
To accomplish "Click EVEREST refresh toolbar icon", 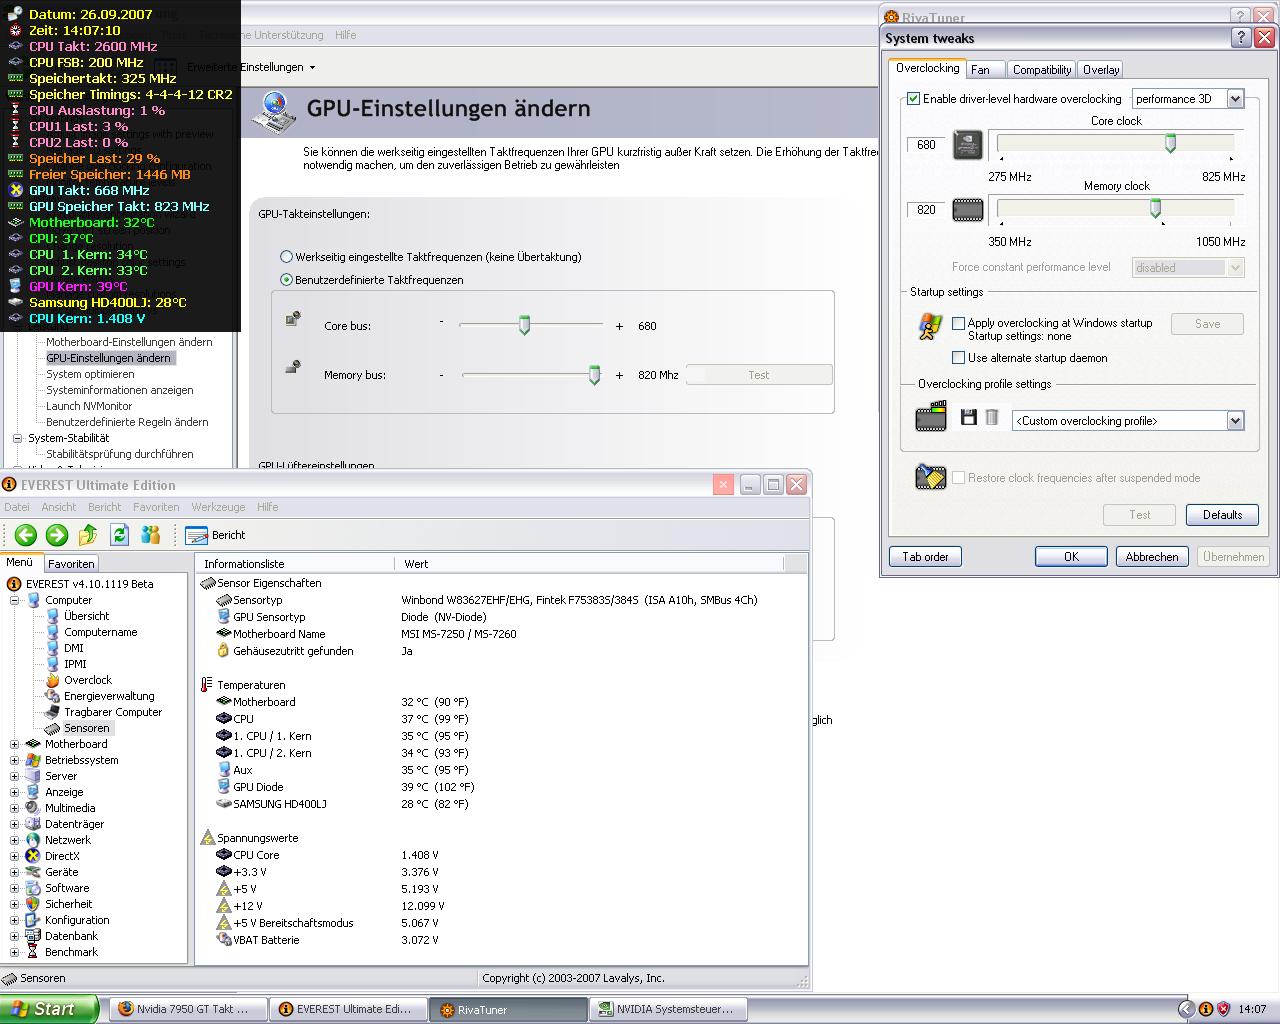I will click(x=120, y=535).
